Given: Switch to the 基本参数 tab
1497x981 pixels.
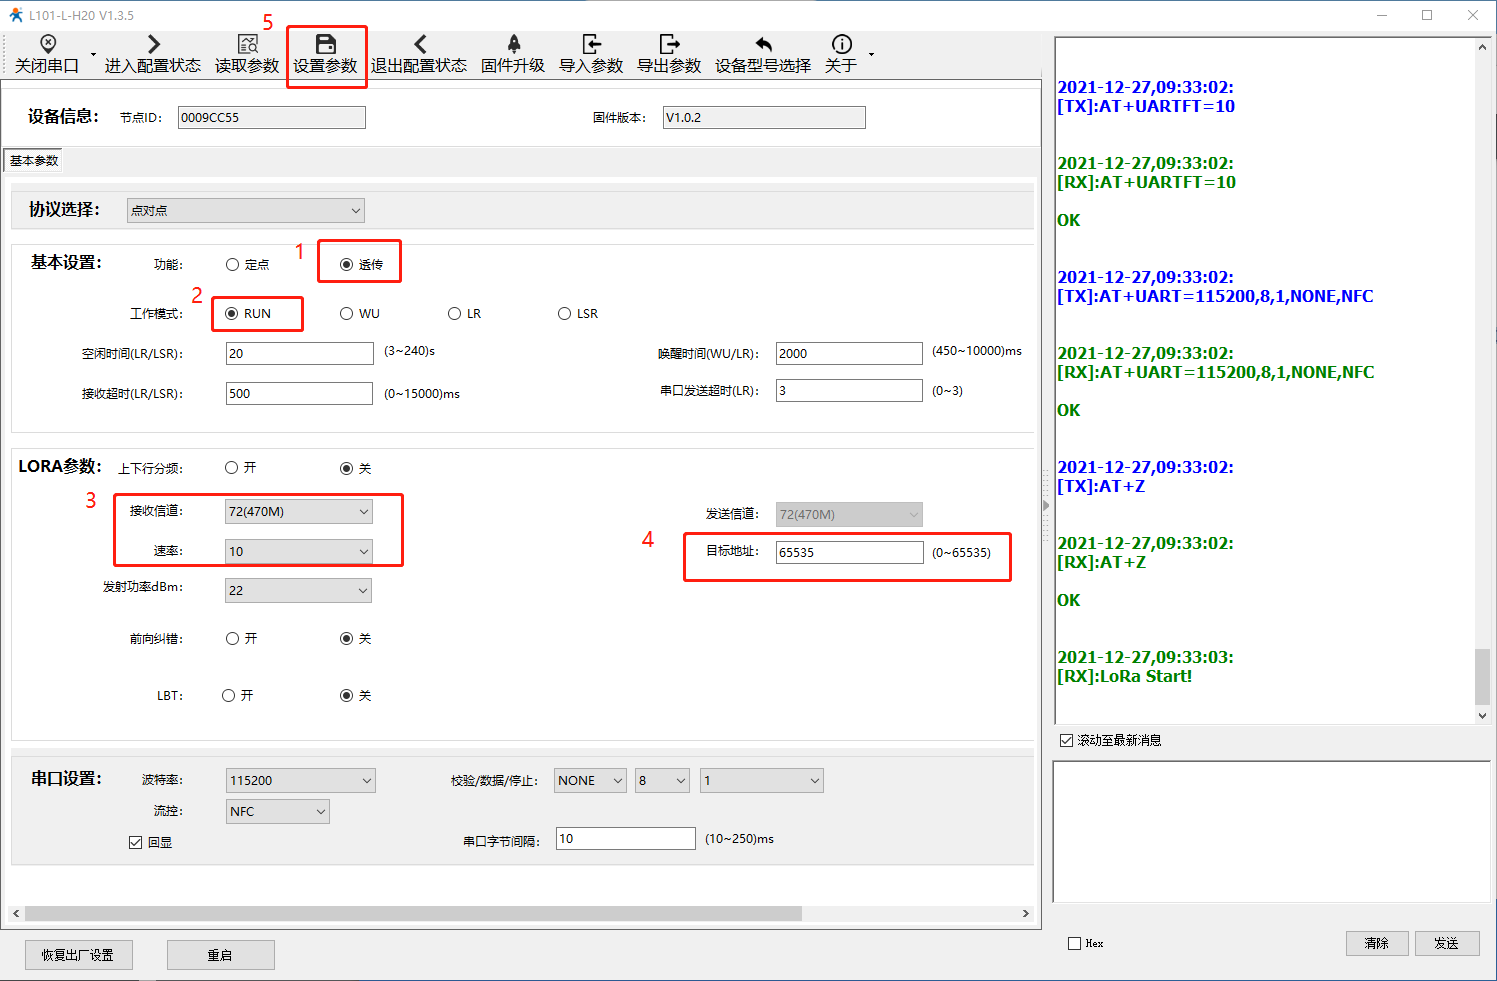Looking at the screenshot, I should (34, 161).
